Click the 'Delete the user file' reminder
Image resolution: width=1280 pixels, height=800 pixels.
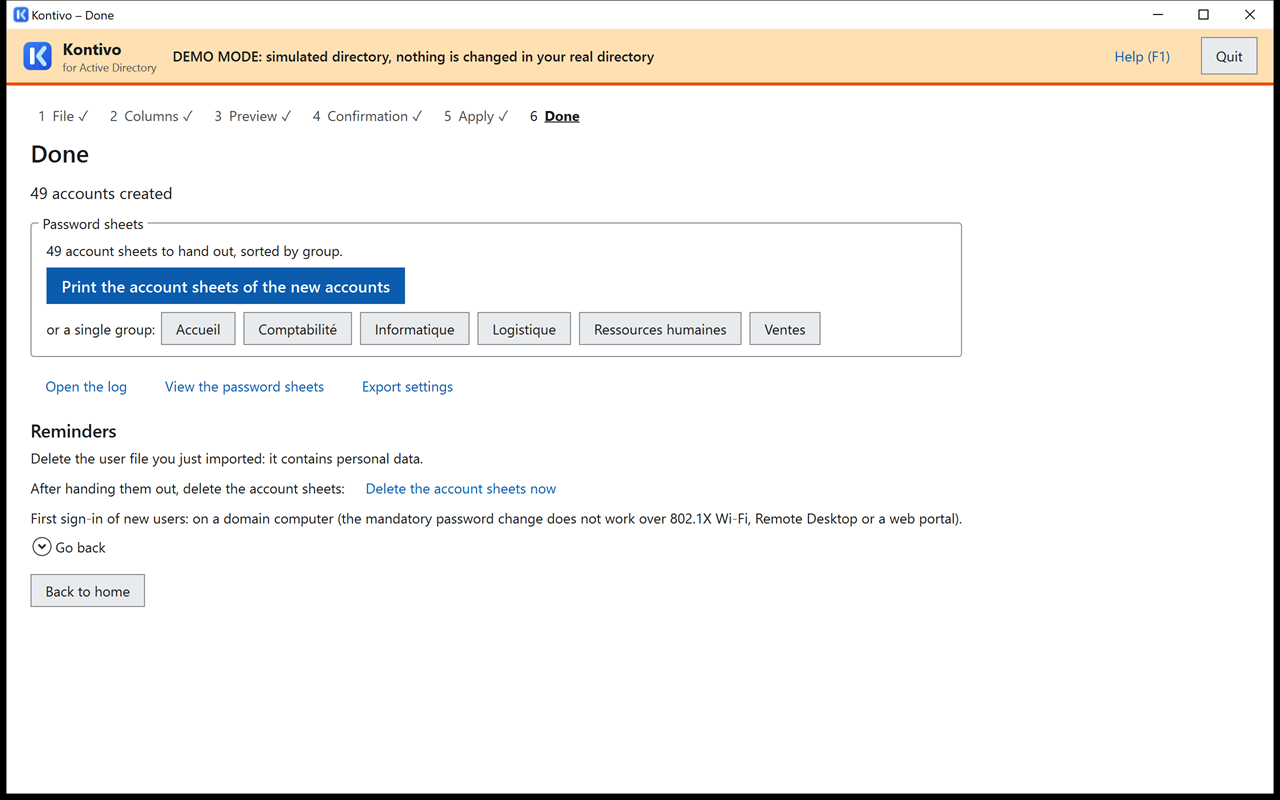pyautogui.click(x=227, y=459)
